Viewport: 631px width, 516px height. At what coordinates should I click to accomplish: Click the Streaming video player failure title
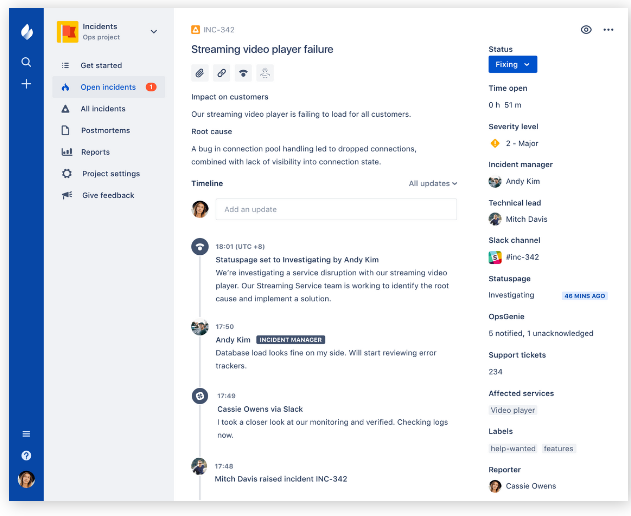262,50
